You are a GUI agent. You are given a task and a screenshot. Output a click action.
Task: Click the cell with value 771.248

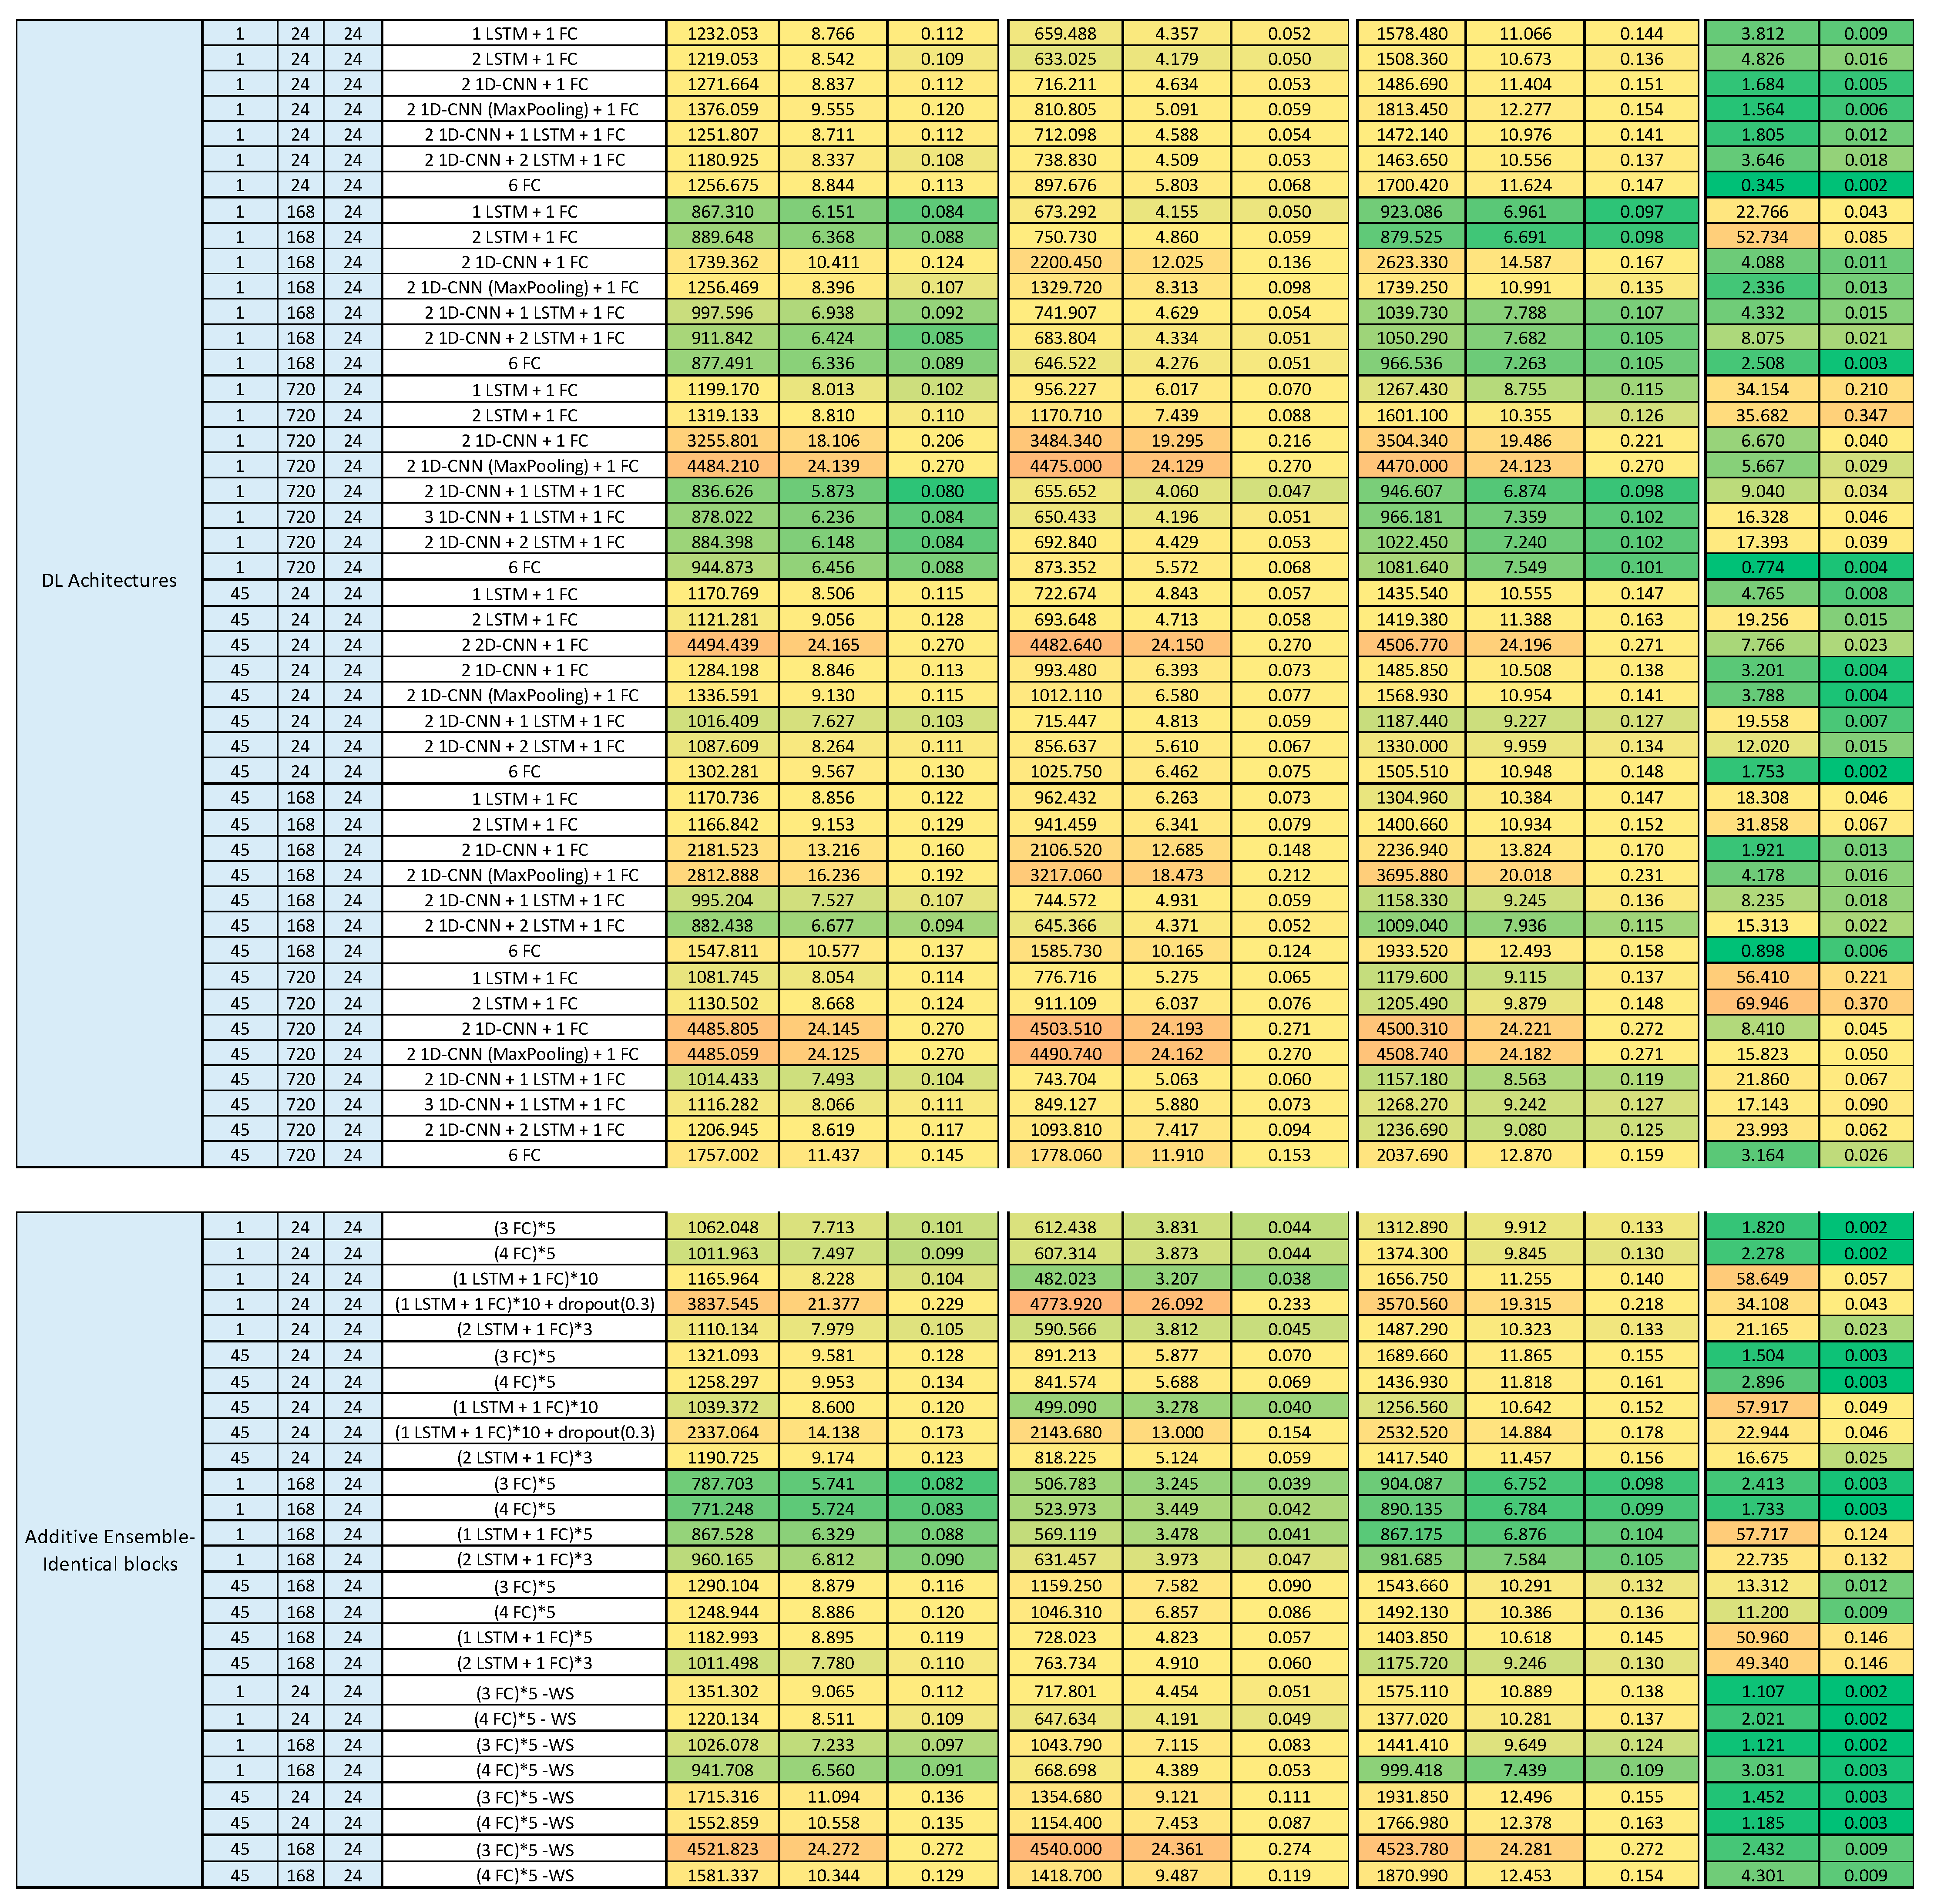[x=722, y=1509]
